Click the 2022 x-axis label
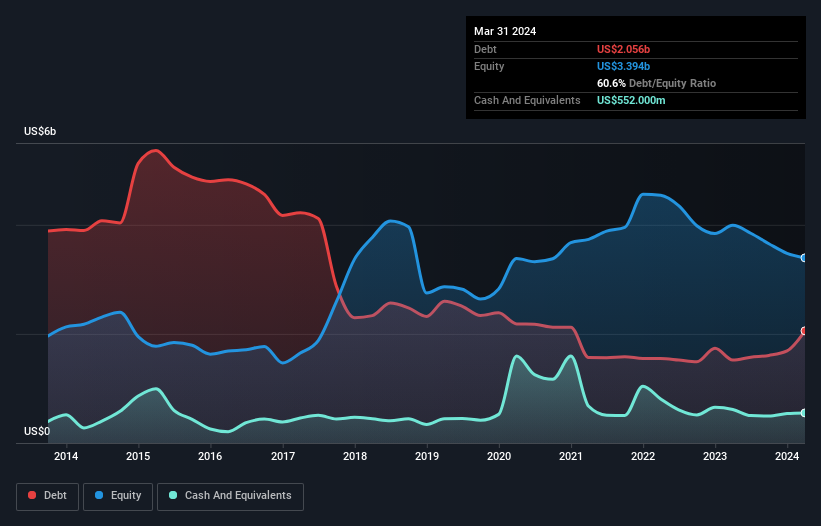 pyautogui.click(x=643, y=456)
